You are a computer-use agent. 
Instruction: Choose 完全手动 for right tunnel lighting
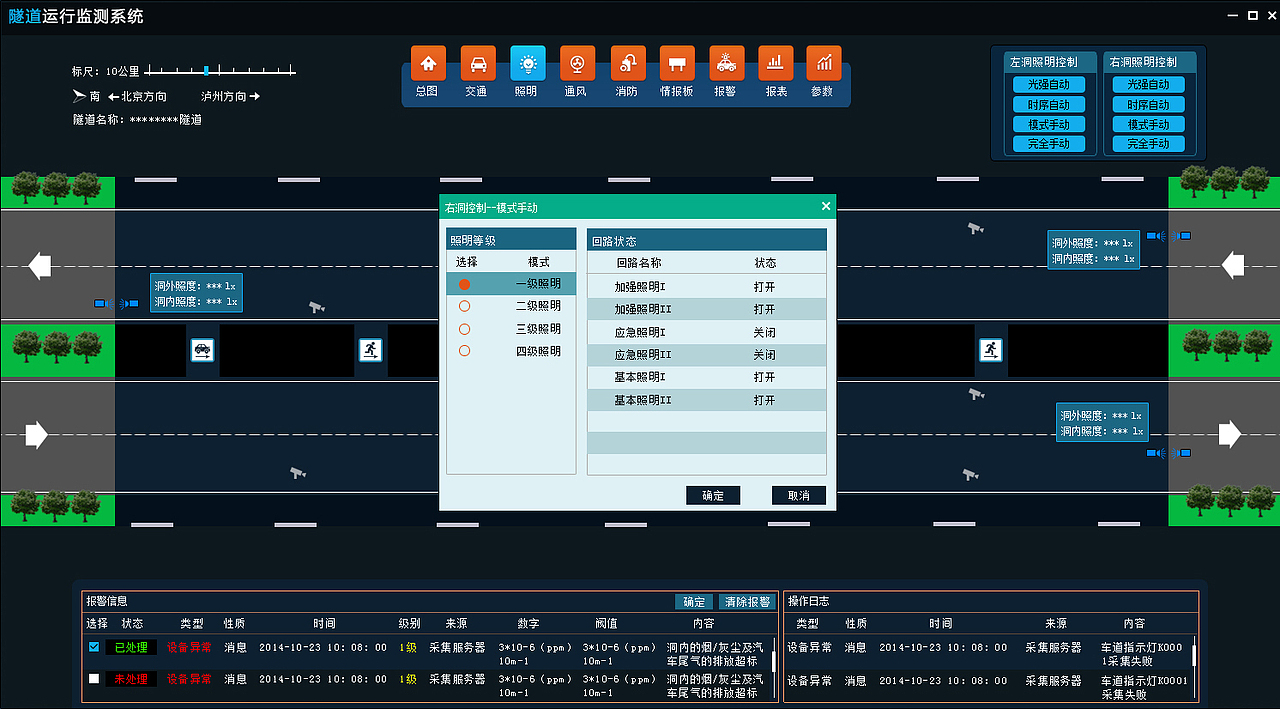tap(1148, 144)
